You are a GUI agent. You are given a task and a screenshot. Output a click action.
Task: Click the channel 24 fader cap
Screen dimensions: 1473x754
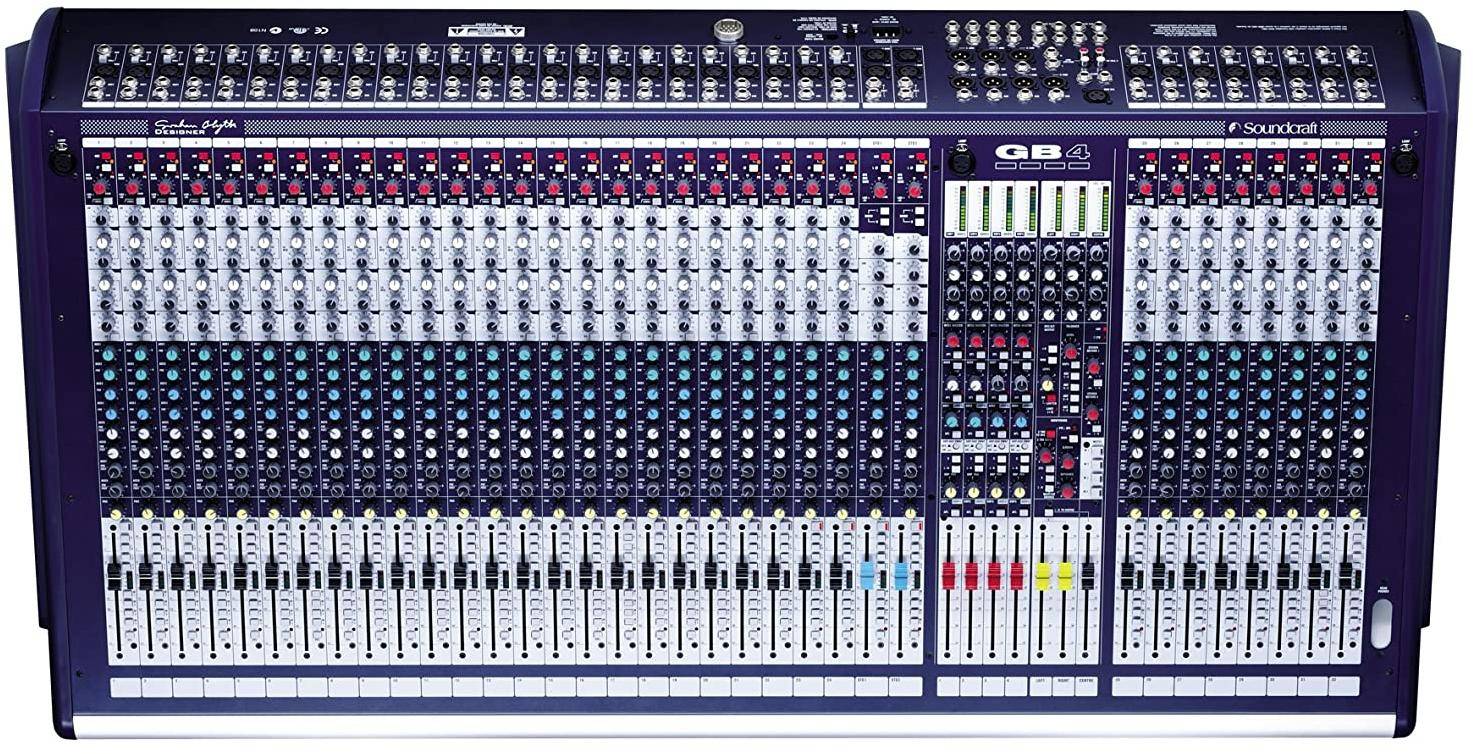pos(836,576)
